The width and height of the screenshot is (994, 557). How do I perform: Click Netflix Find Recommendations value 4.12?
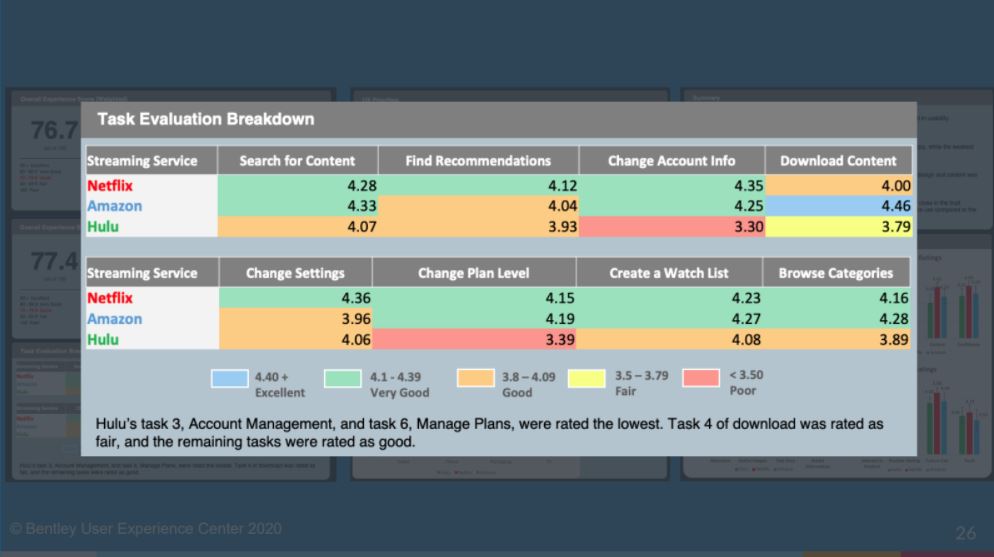(562, 186)
